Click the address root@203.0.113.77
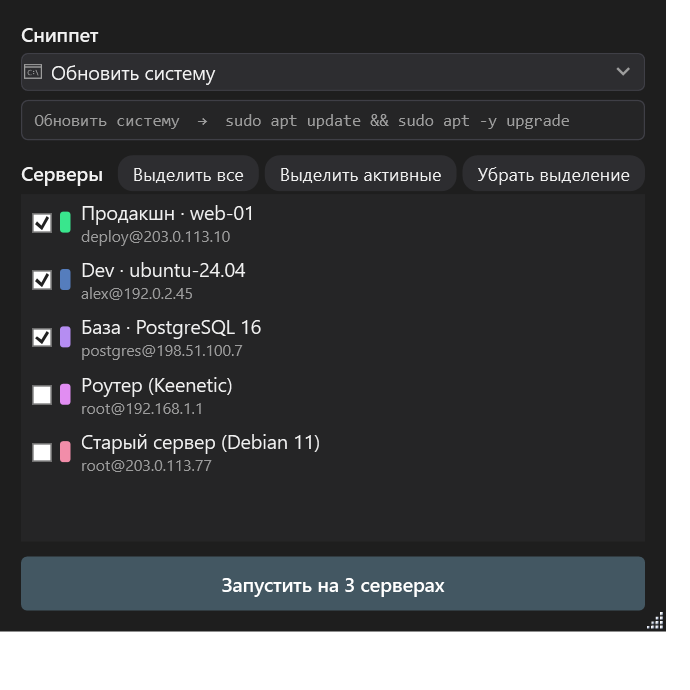690x690 pixels. [x=146, y=466]
